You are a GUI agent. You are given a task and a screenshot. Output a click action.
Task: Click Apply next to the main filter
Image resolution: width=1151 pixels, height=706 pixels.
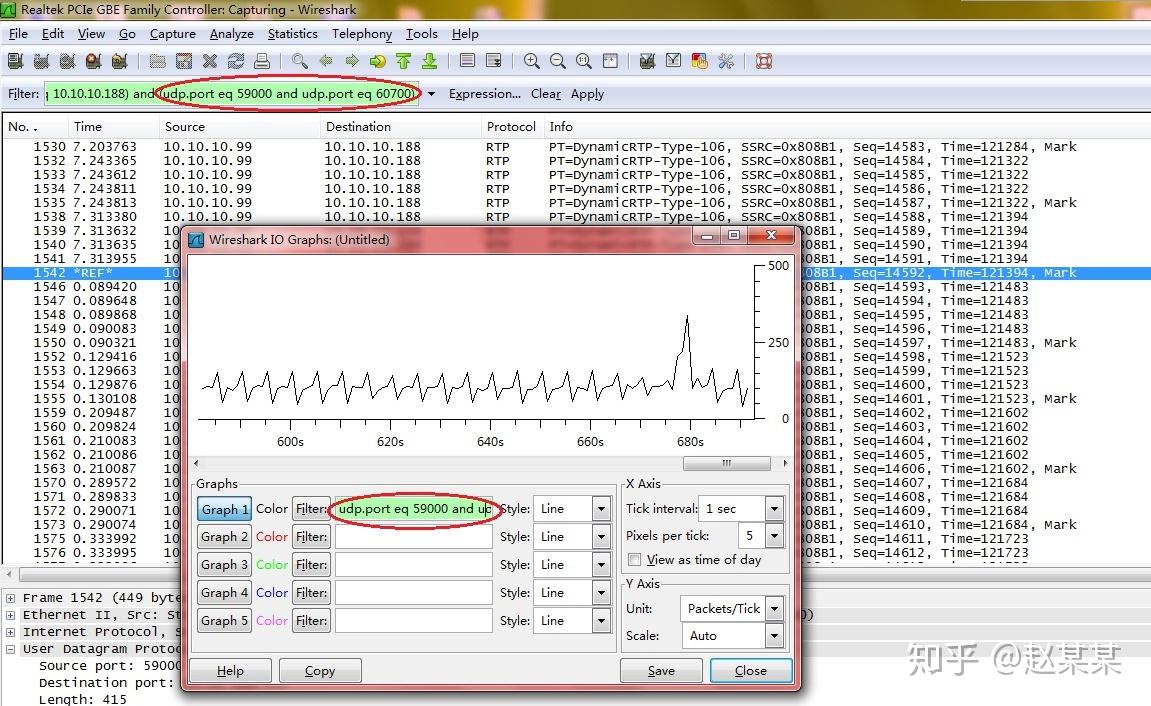(x=587, y=94)
